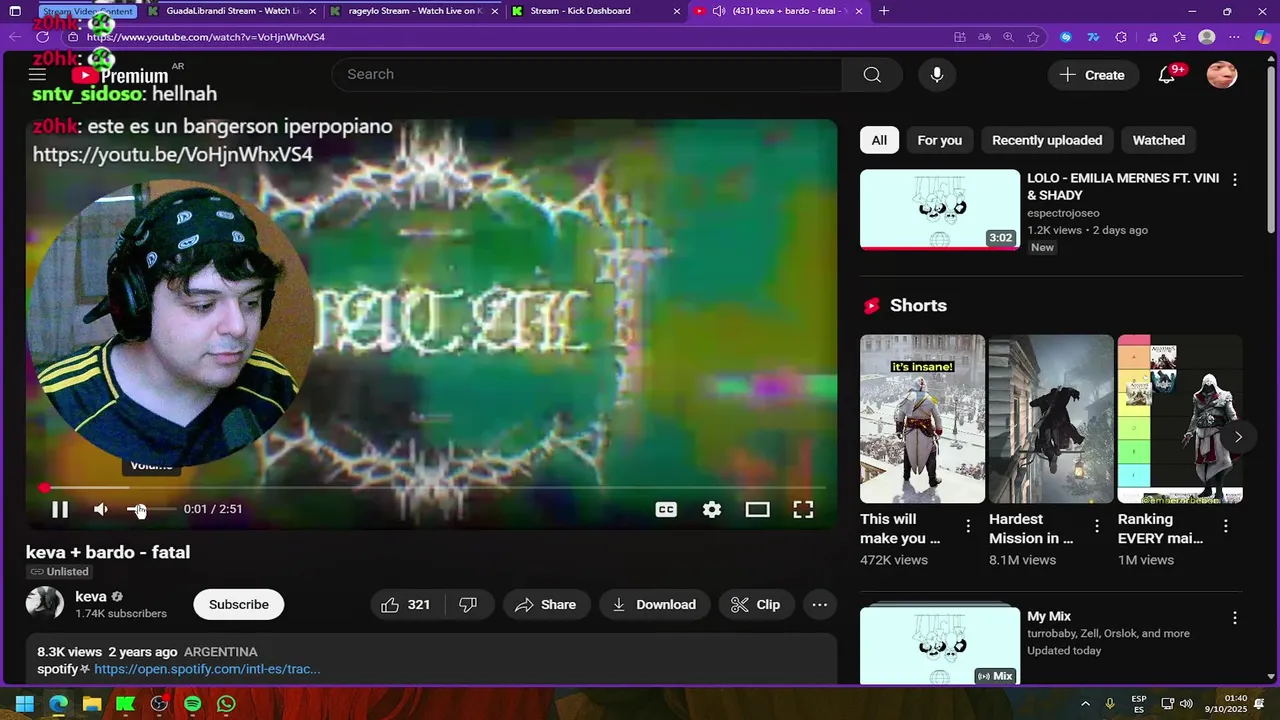
Task: Open OBS Studio from the taskbar
Action: pos(159,704)
